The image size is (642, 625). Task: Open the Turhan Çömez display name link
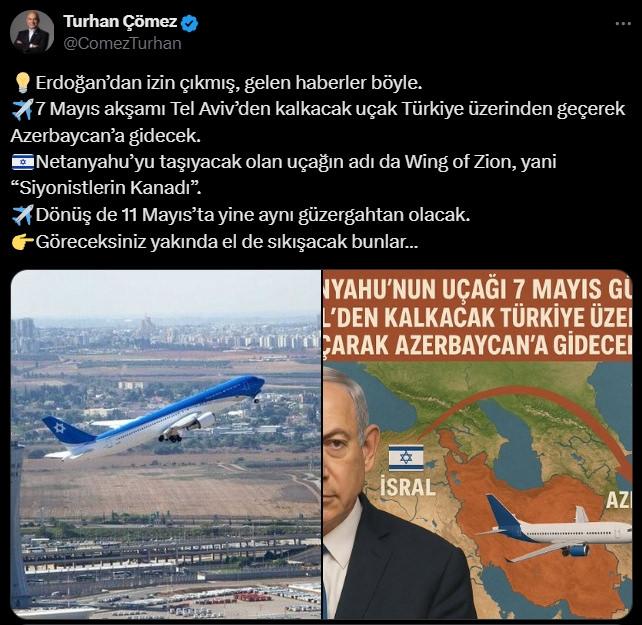coord(120,22)
